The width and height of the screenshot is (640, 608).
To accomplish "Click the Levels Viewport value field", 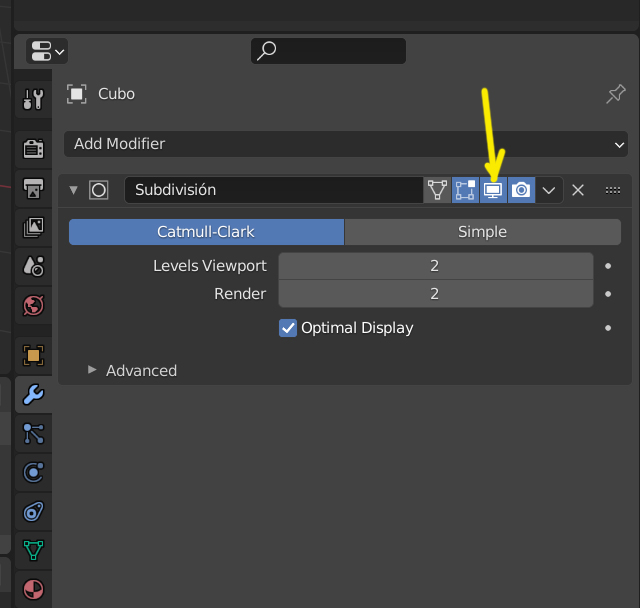I will [x=435, y=266].
